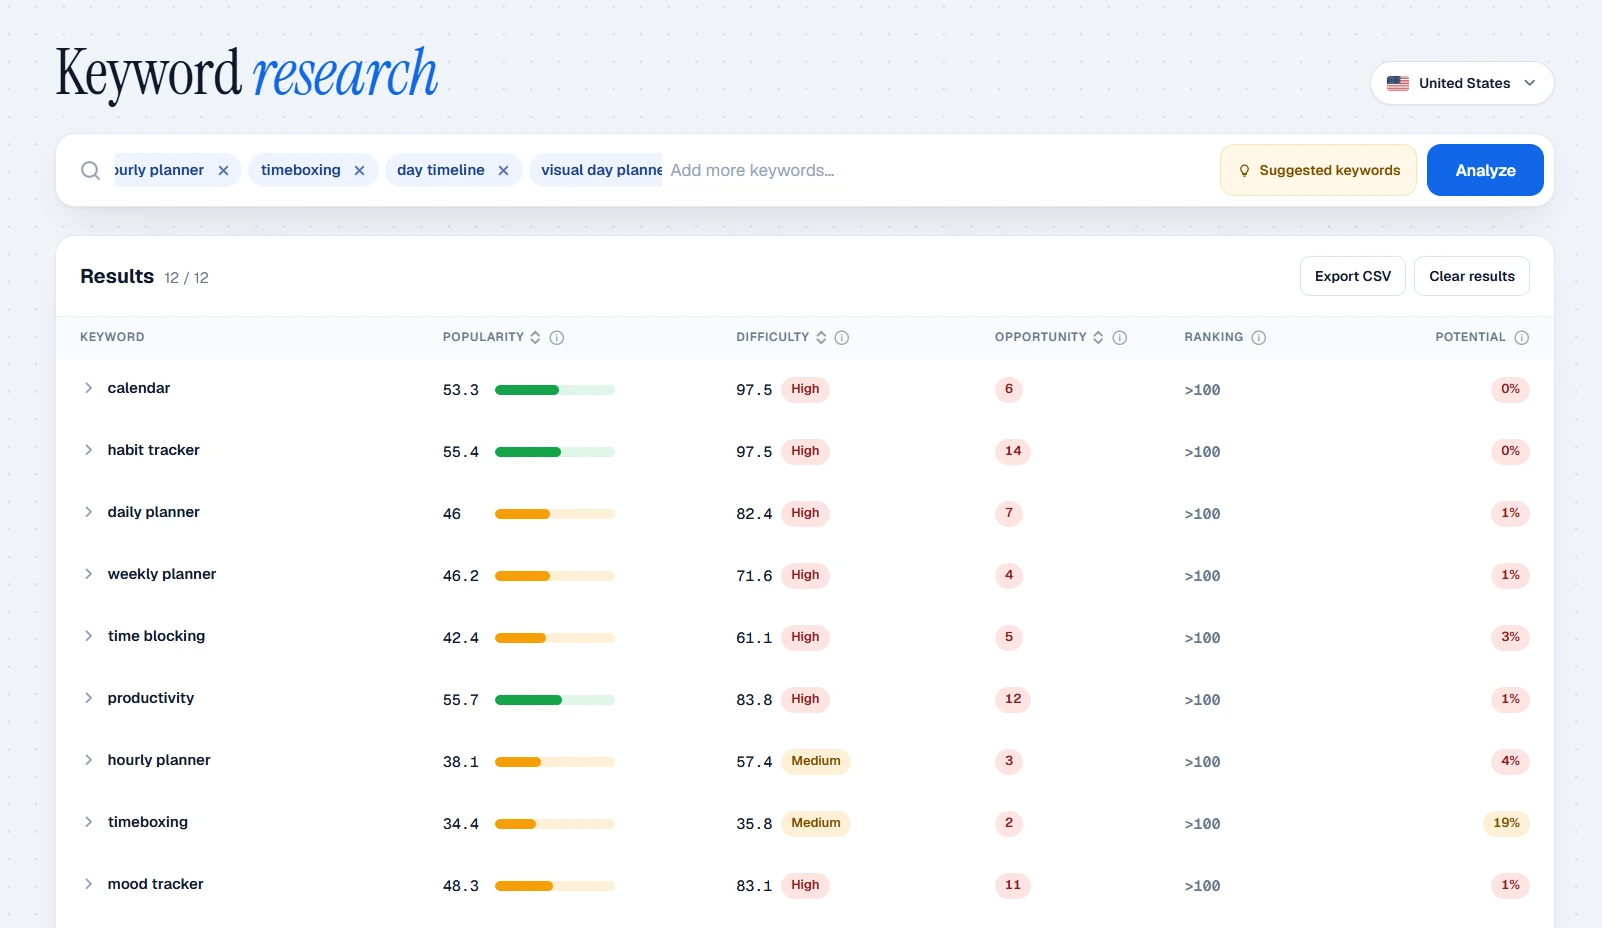The image size is (1602, 928).
Task: Click the Keyword column header
Action: (112, 337)
